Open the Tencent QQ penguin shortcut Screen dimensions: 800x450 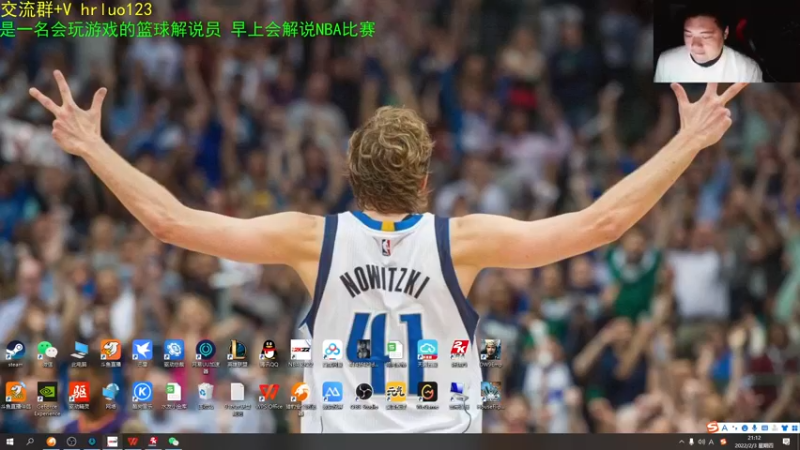(269, 353)
